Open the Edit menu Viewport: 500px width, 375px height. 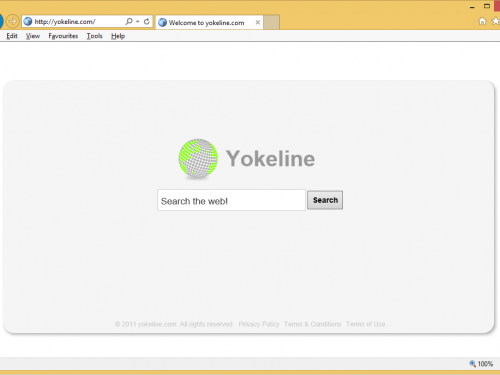(x=12, y=36)
